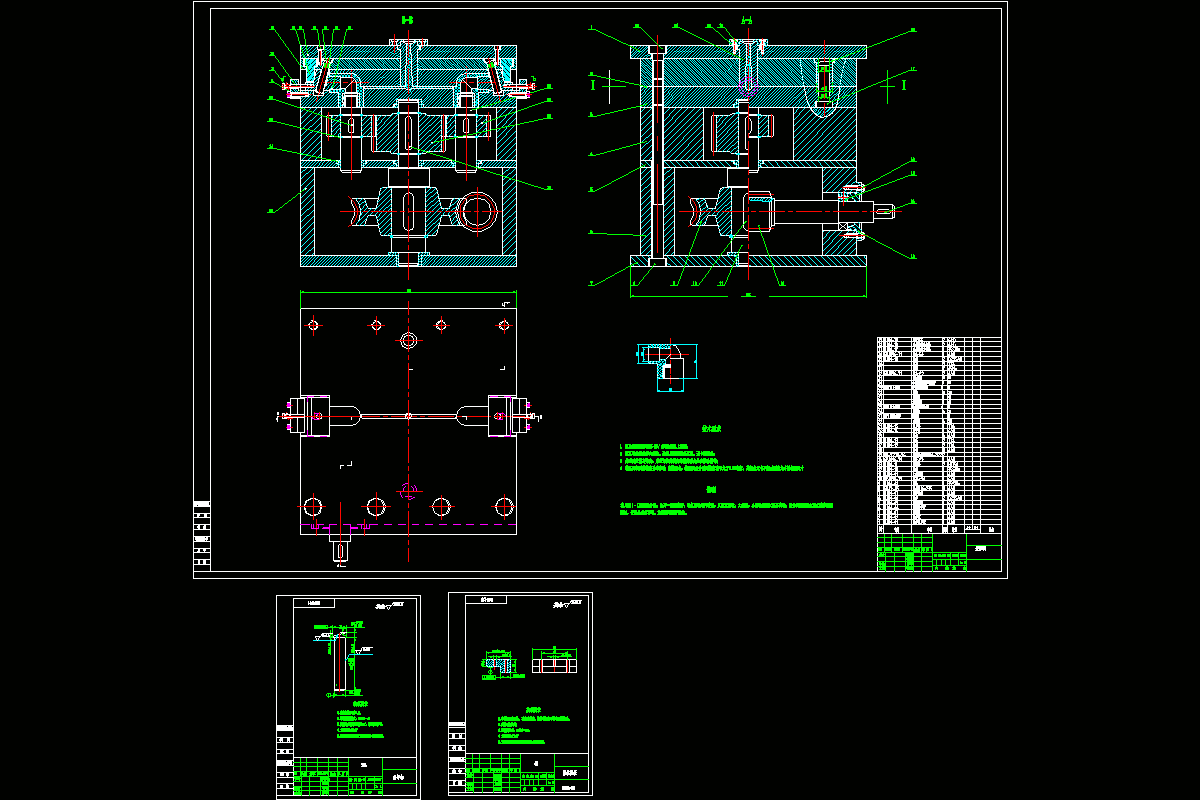Screen dimensions: 1200x800
Task: Select the upper green numbered notes block
Action: coord(711,455)
